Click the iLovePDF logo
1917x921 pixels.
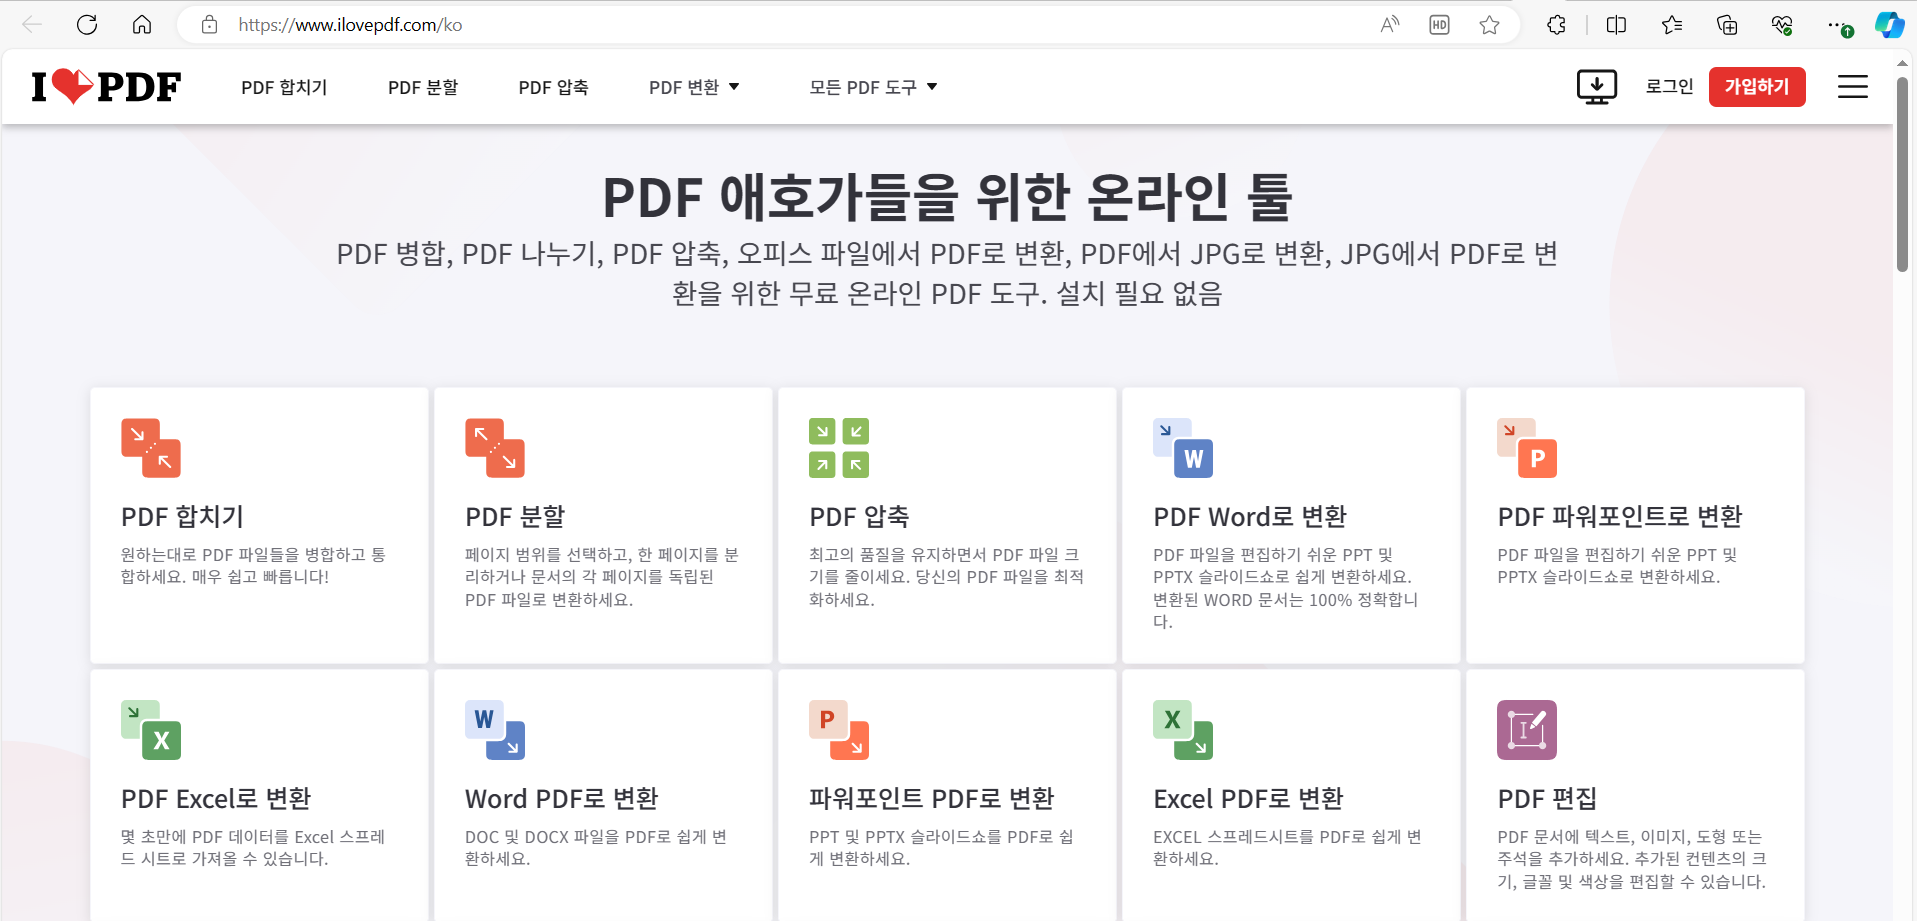pyautogui.click(x=106, y=87)
